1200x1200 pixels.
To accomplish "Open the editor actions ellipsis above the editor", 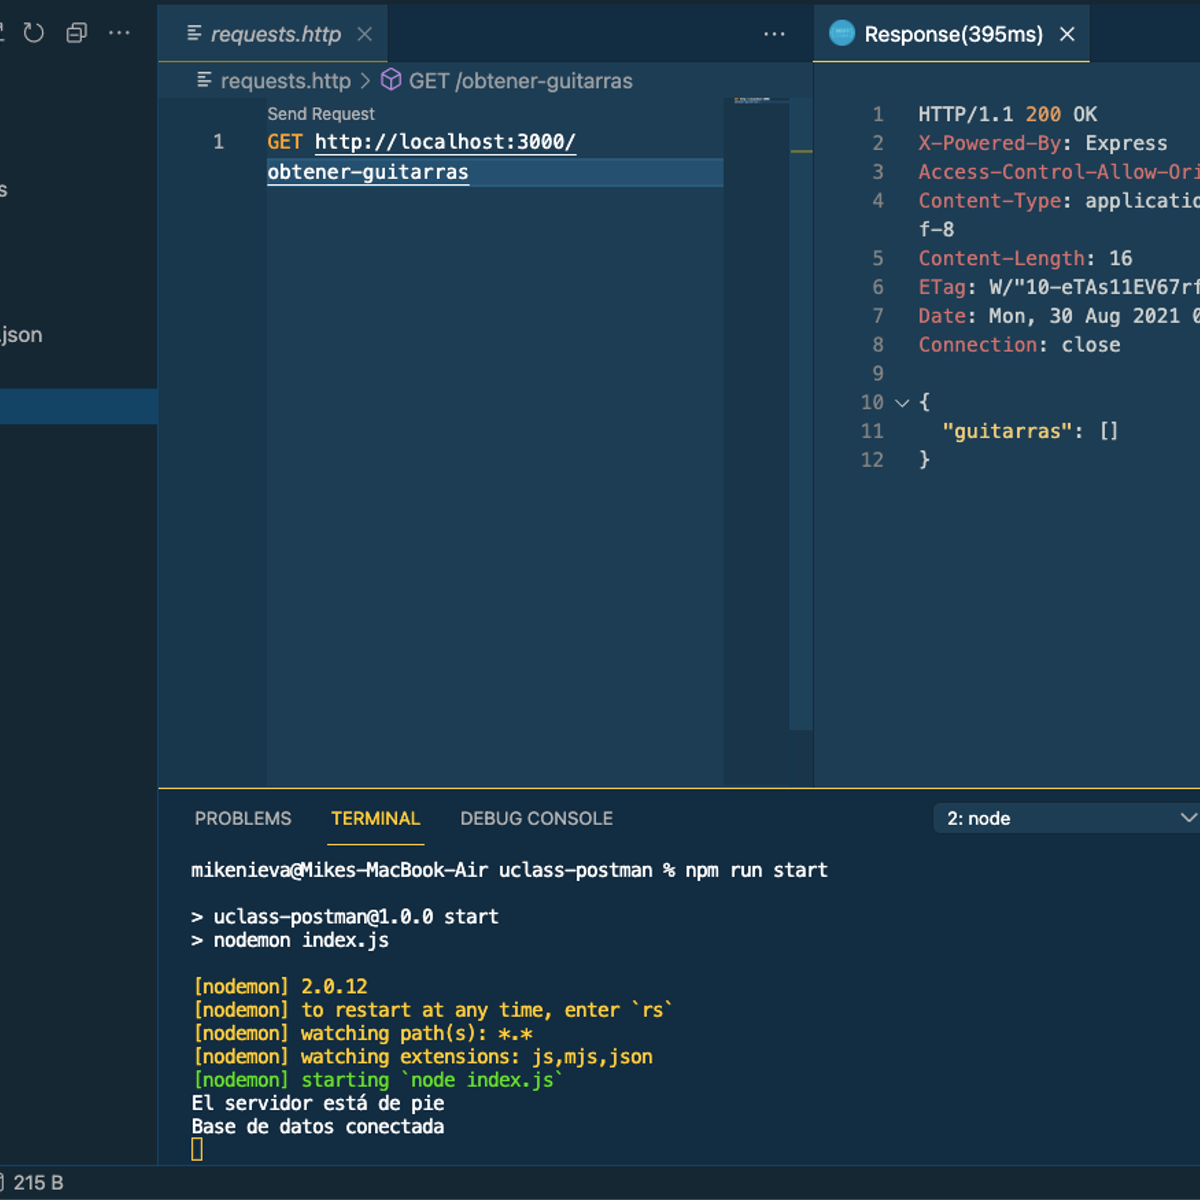I will coord(774,33).
